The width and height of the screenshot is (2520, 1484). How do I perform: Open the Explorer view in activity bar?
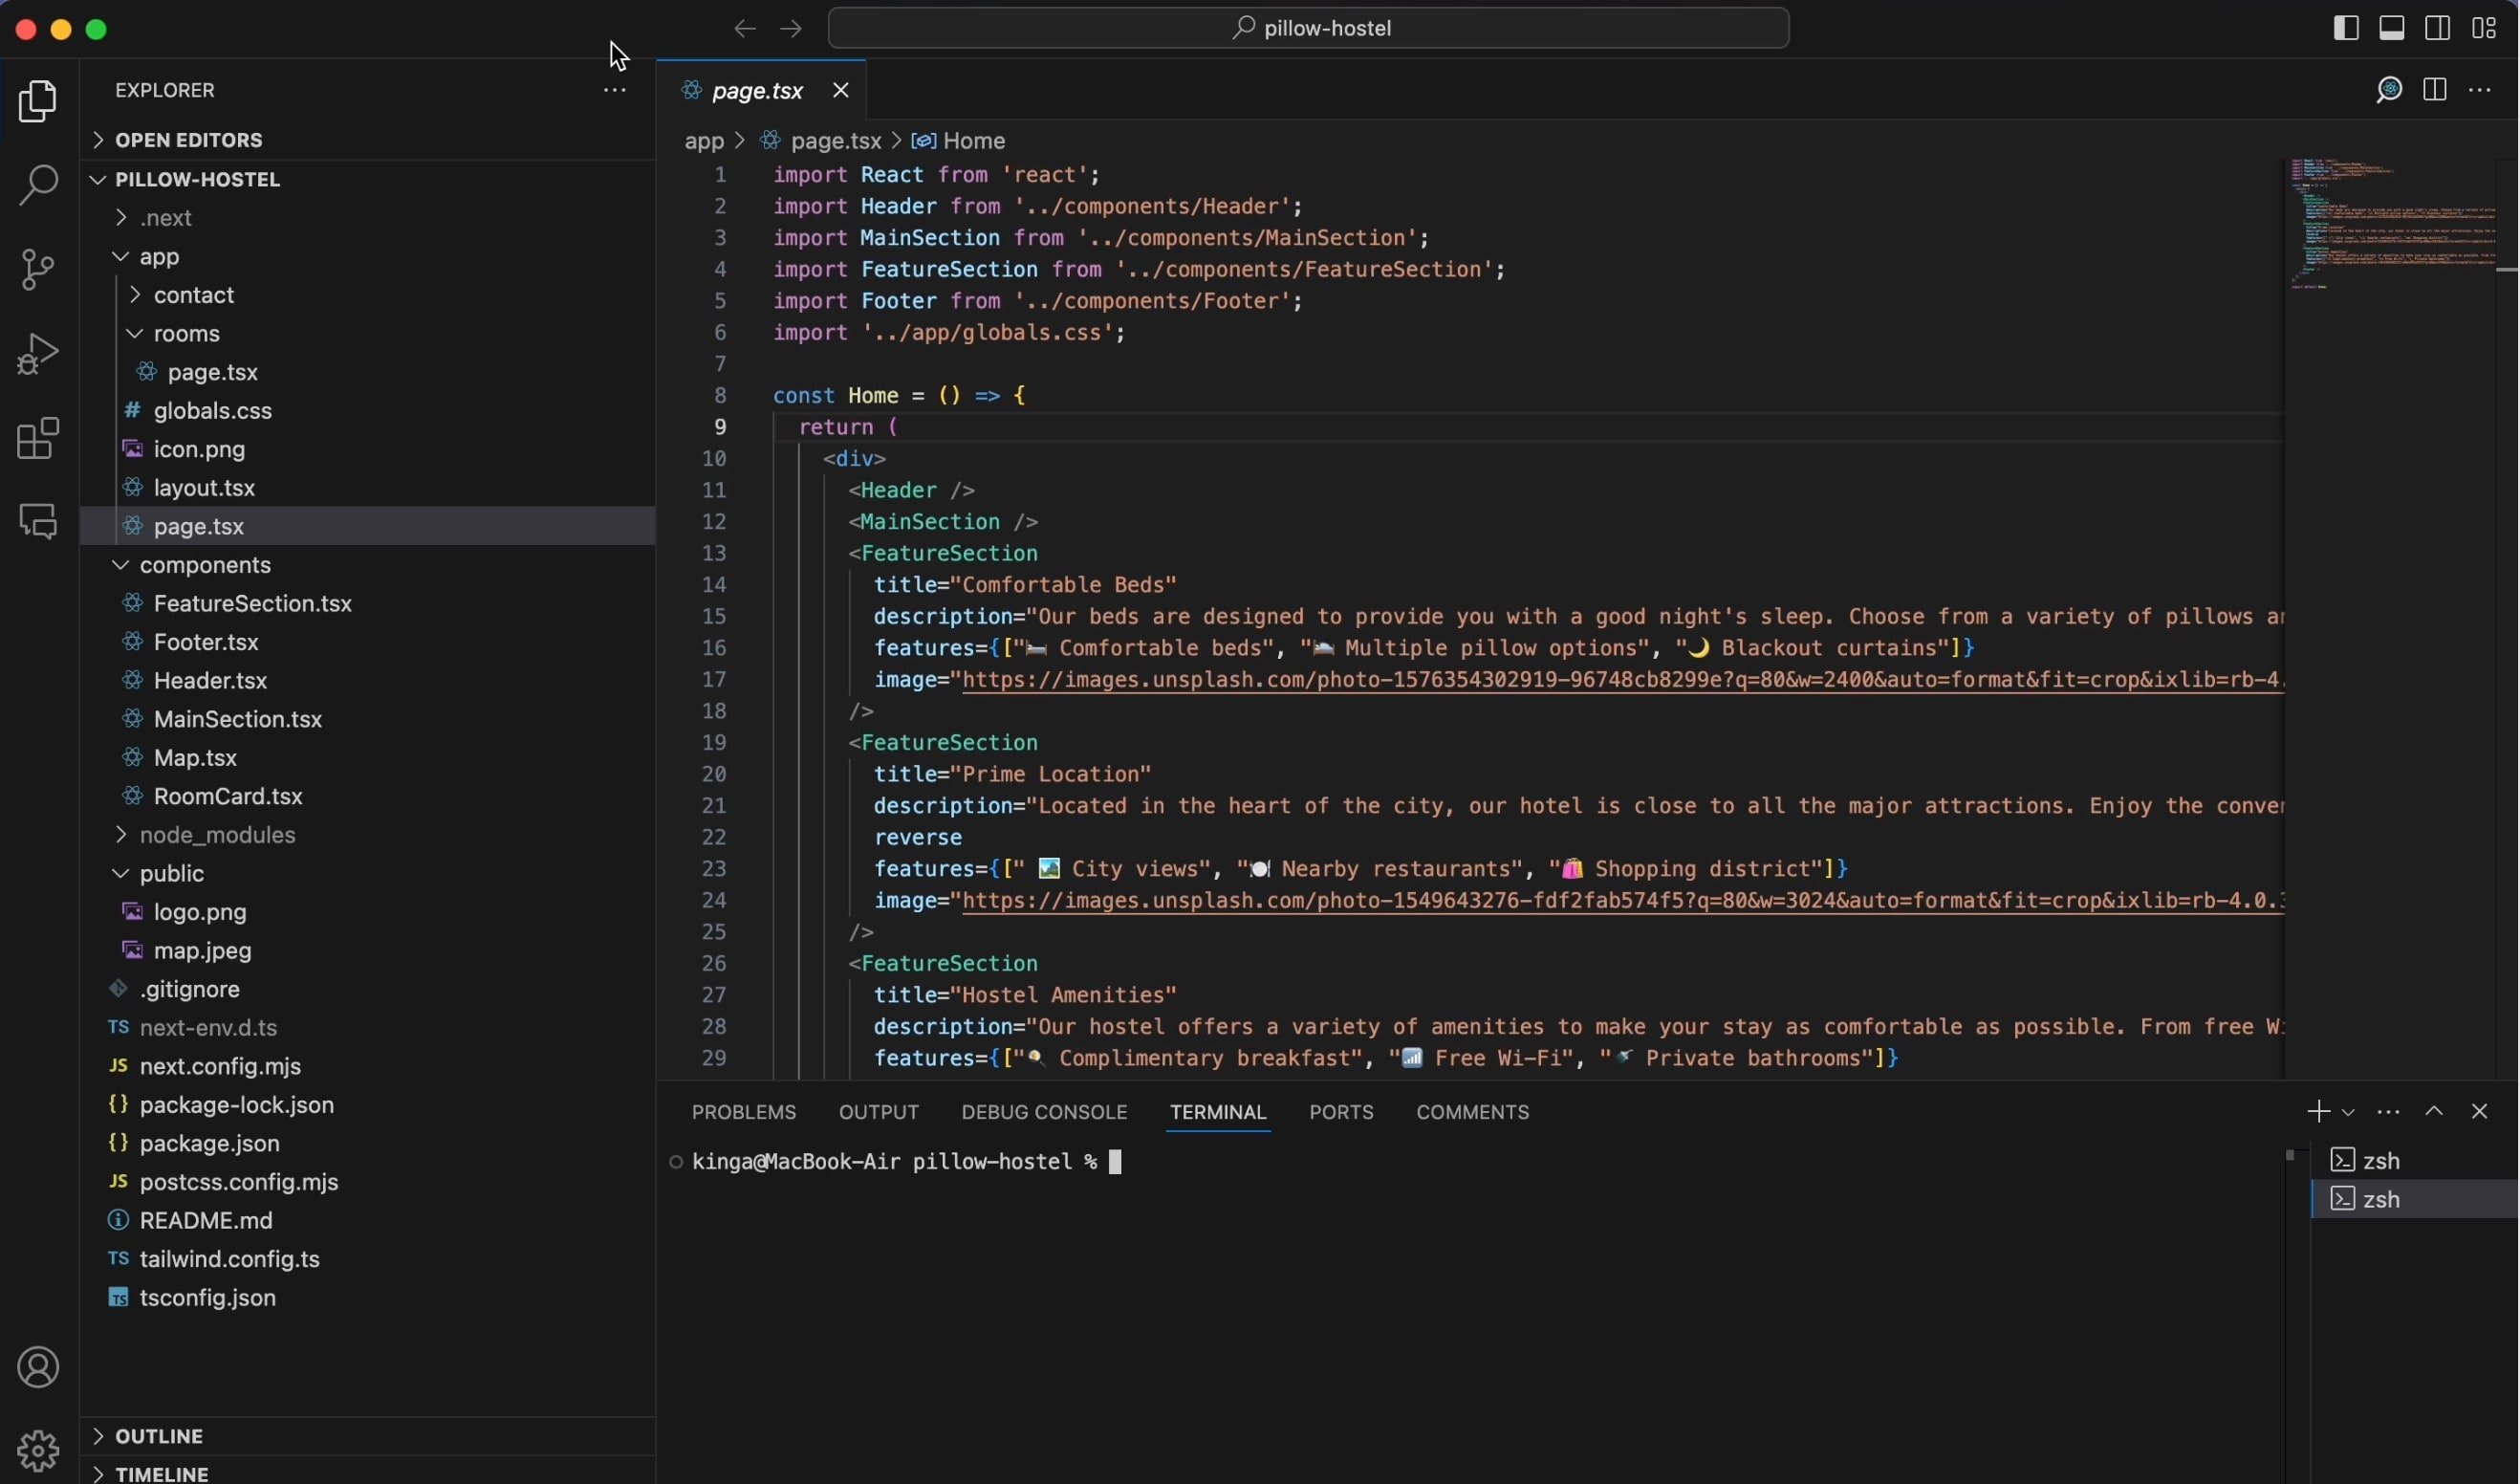(38, 102)
